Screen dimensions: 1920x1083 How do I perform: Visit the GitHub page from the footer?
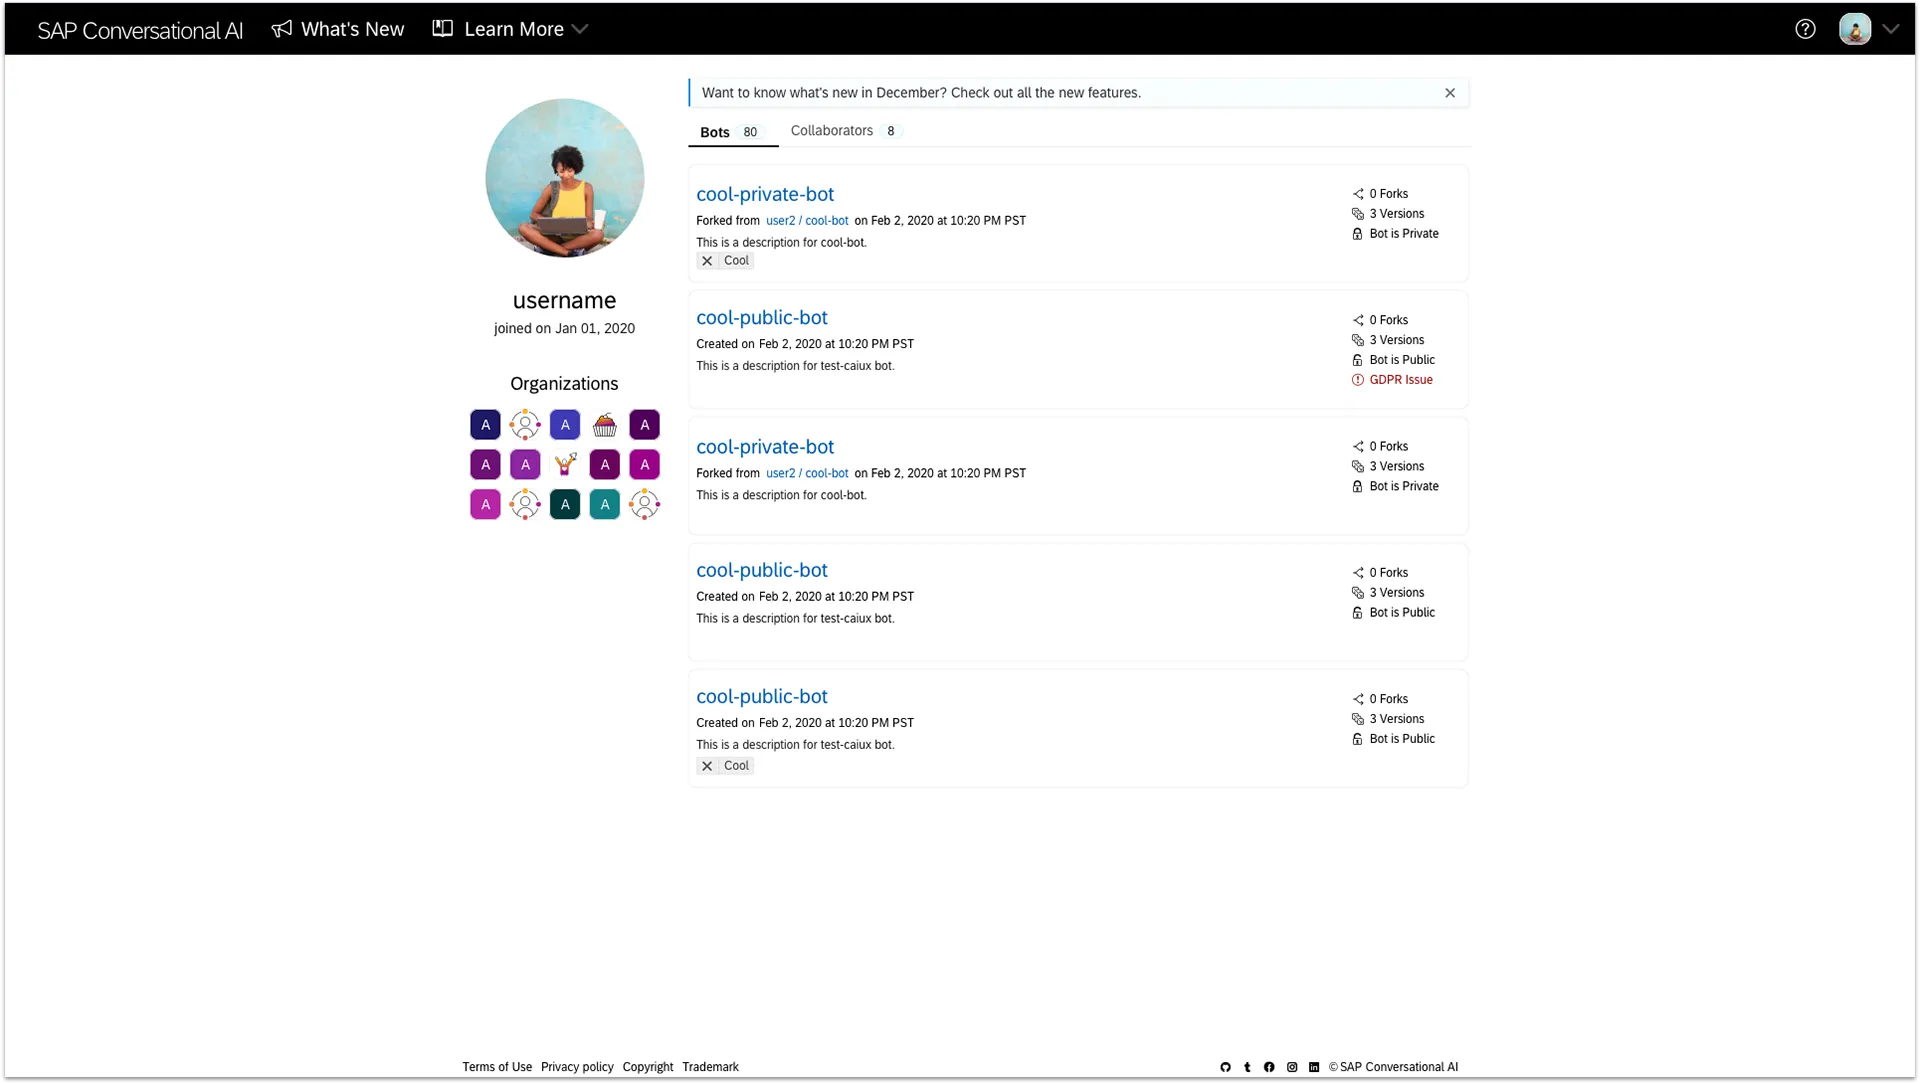click(1225, 1068)
